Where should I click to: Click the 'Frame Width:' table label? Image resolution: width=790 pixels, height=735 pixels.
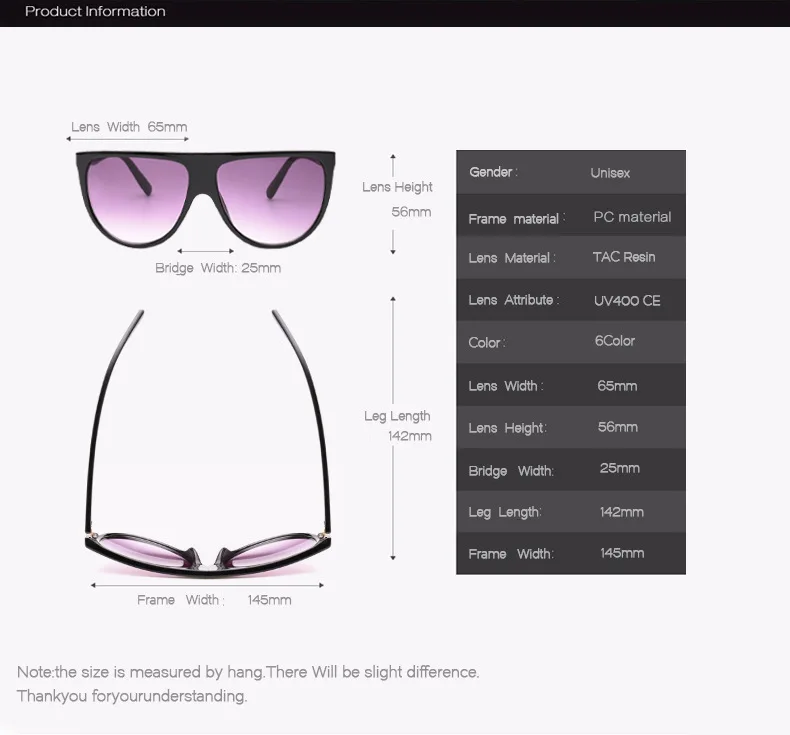click(x=511, y=554)
